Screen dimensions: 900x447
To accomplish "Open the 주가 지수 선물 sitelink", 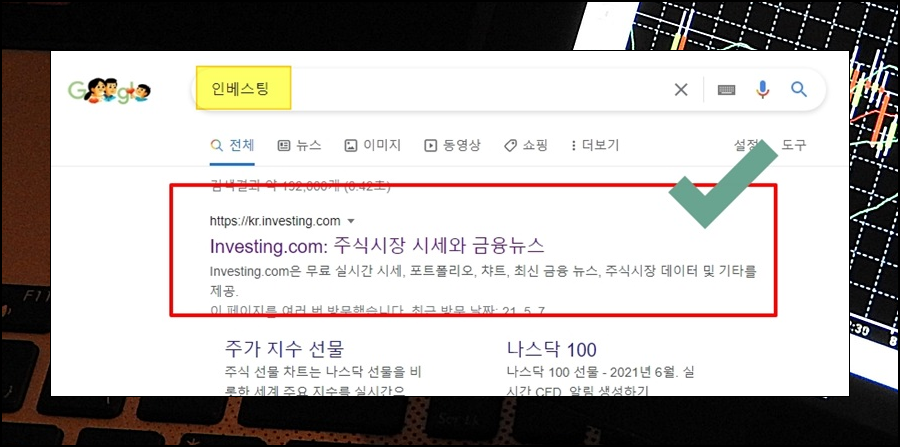I will coord(284,348).
